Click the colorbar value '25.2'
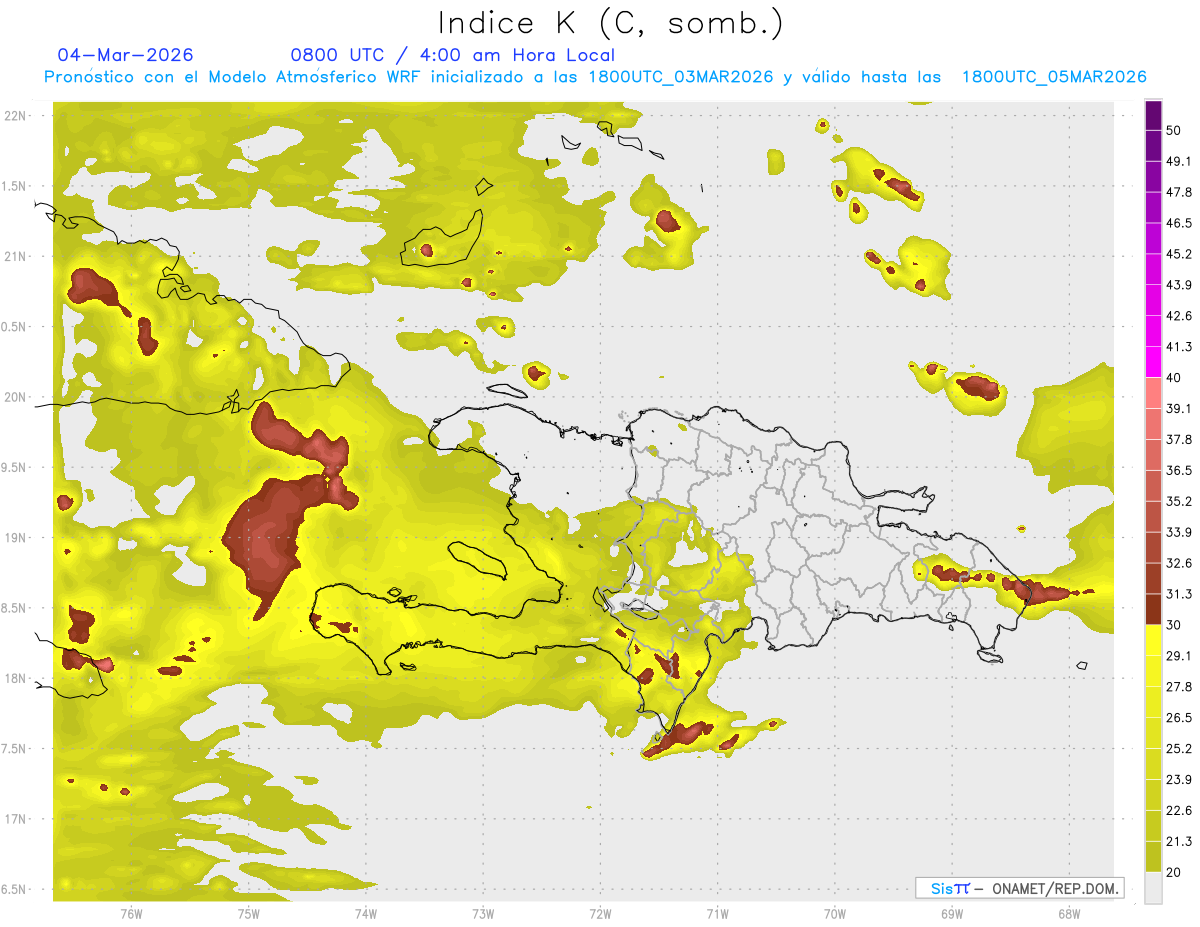1200x927 pixels. pos(1179,749)
